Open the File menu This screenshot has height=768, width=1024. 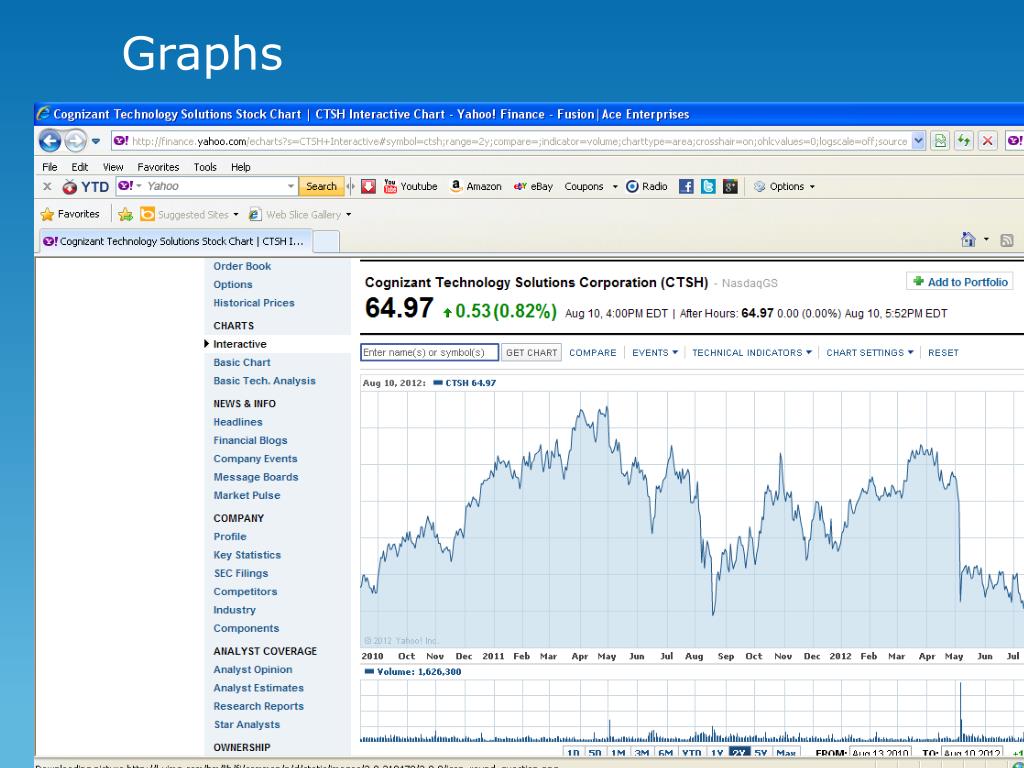click(50, 167)
